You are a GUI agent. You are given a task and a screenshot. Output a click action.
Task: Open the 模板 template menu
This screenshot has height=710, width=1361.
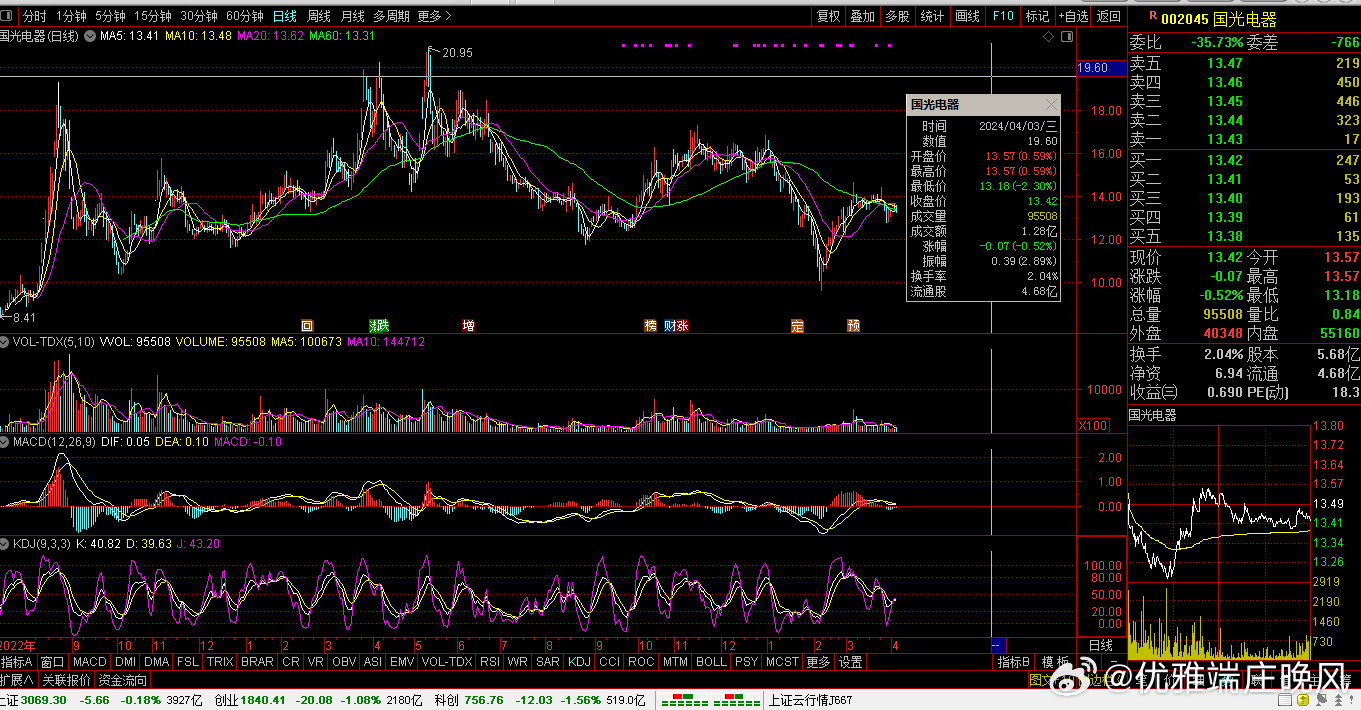coord(1055,662)
